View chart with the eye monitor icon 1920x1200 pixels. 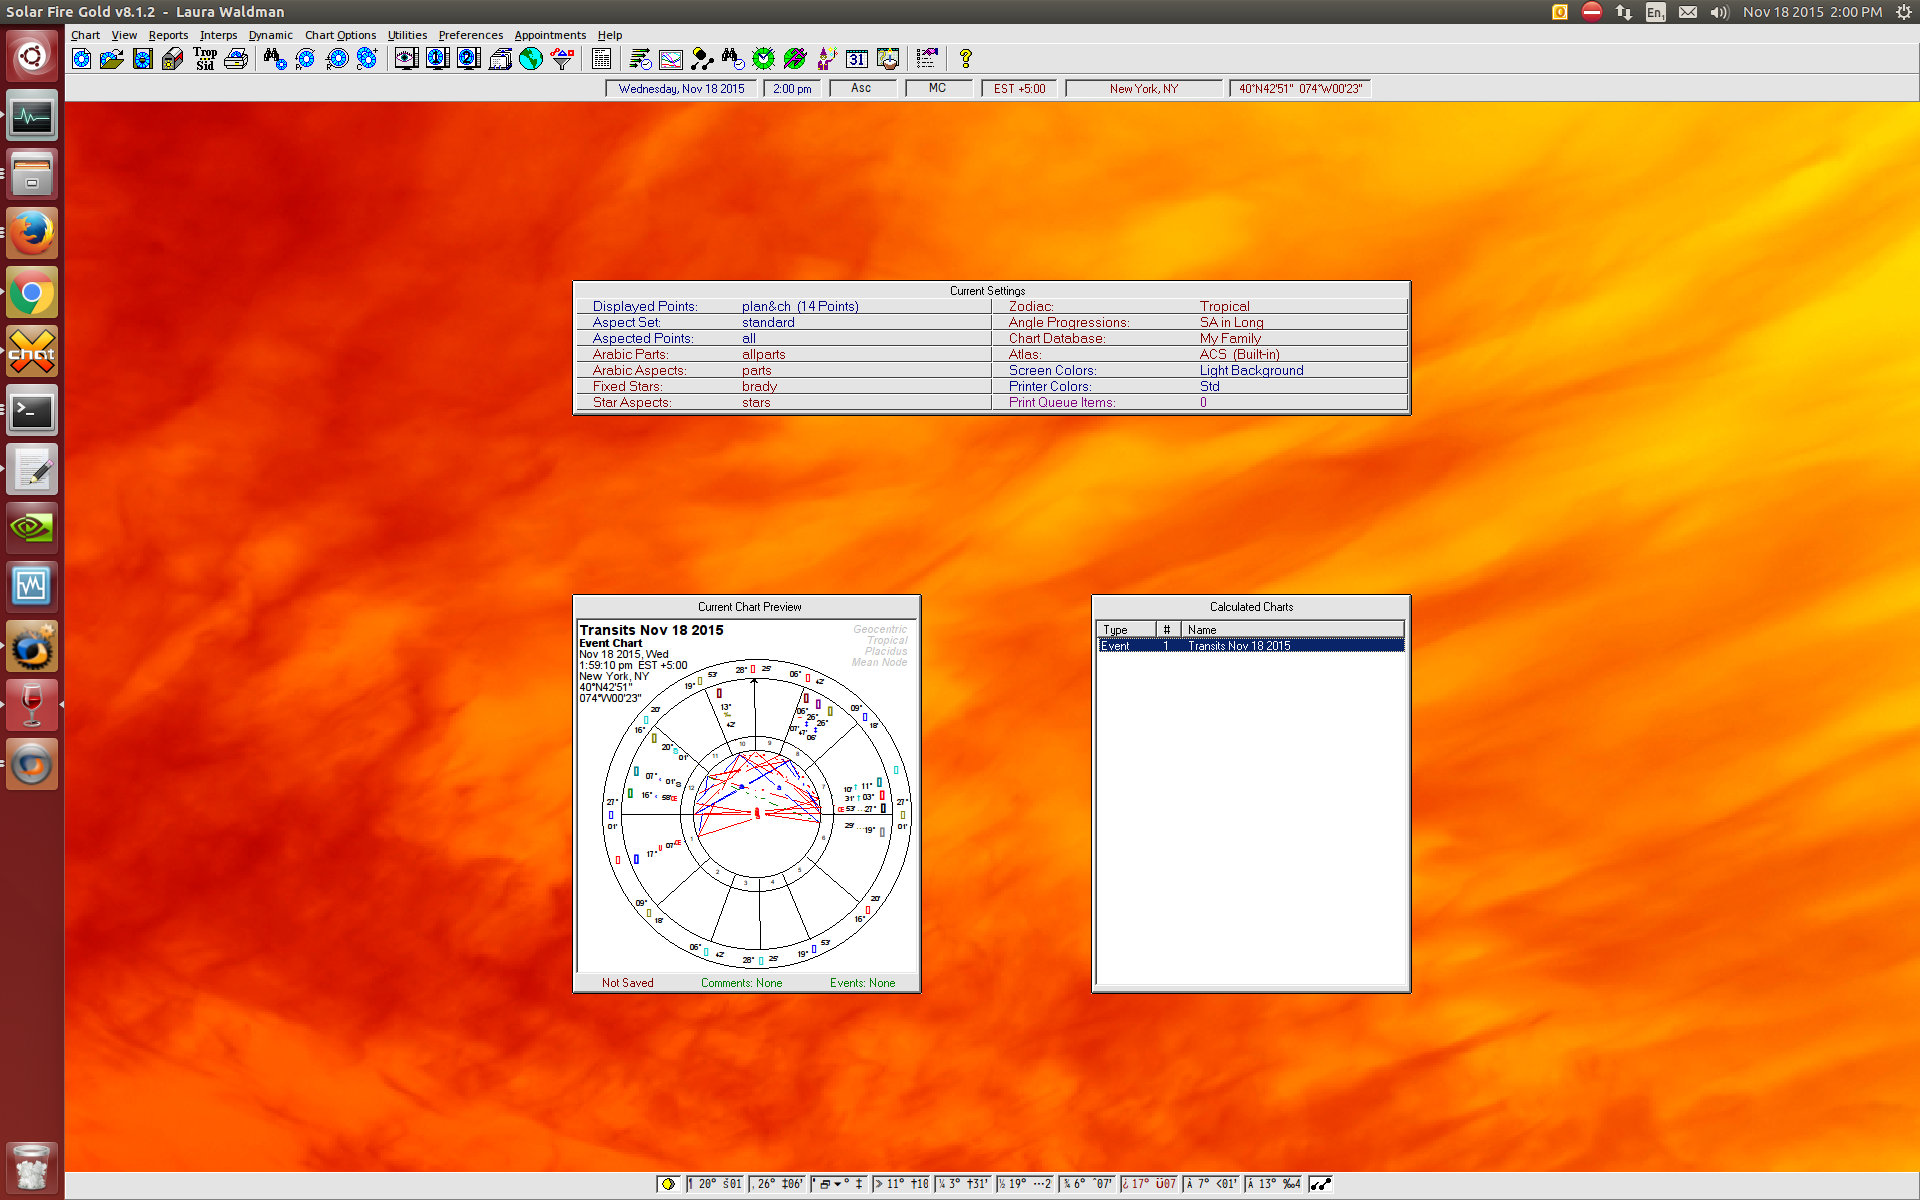tap(406, 59)
